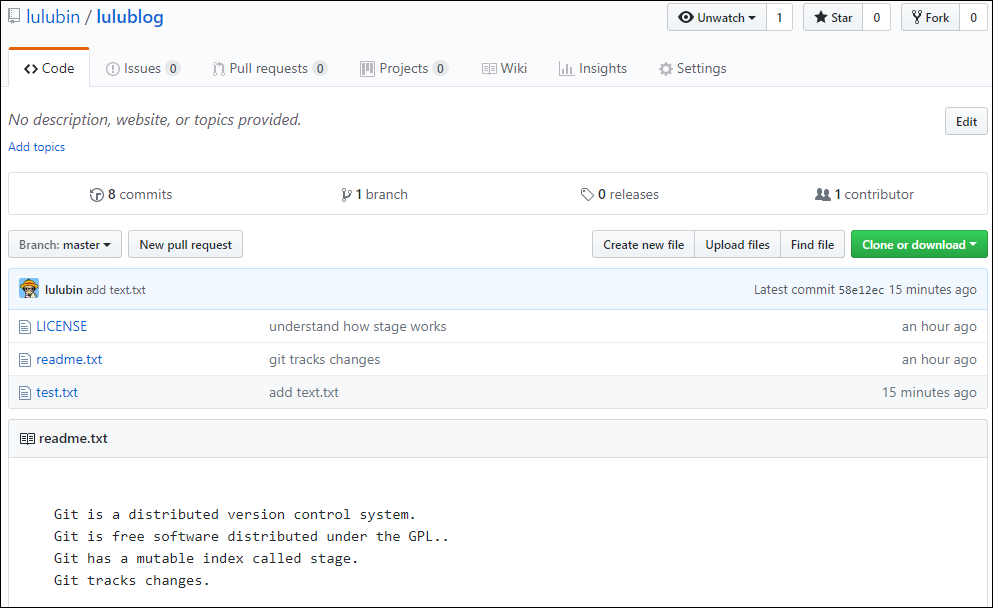Click the file icon next to LICENSE
993x608 pixels.
[x=25, y=327]
